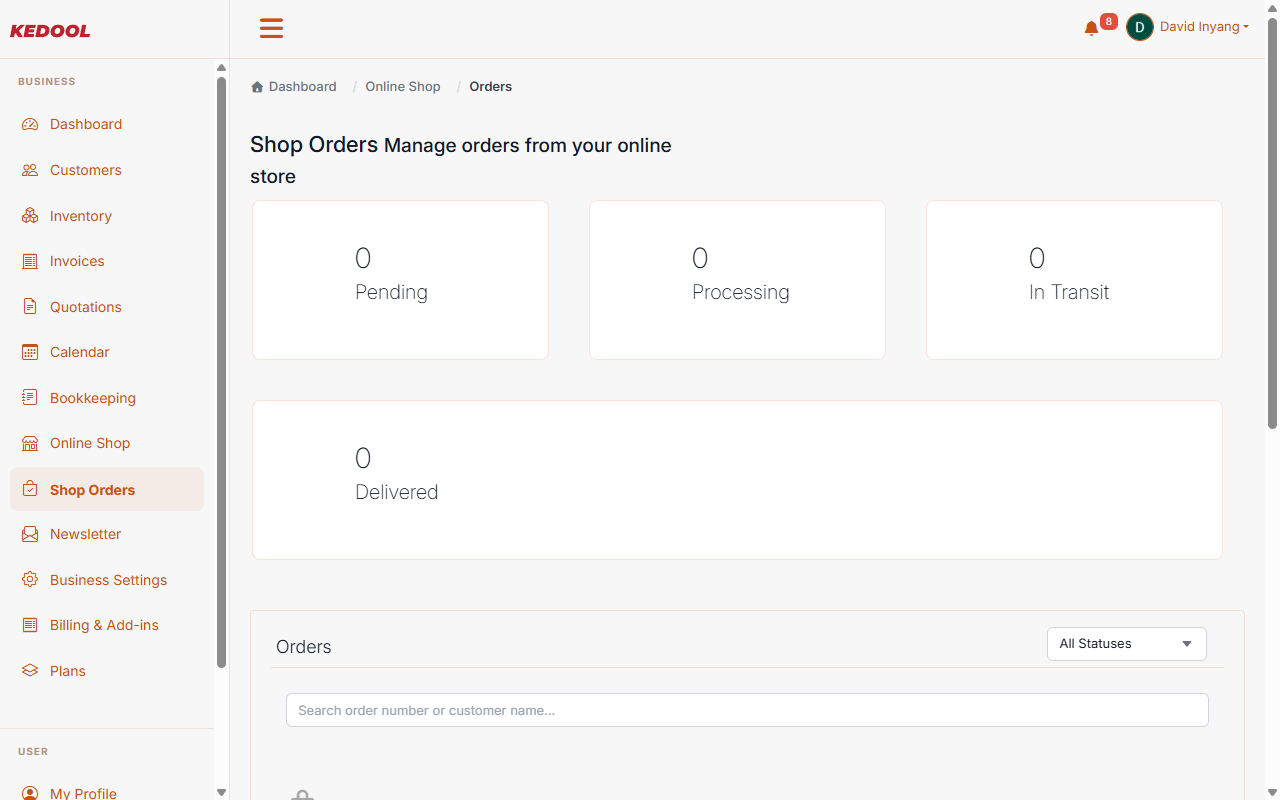
Task: Click the David Inyang avatar circle
Action: [1140, 27]
